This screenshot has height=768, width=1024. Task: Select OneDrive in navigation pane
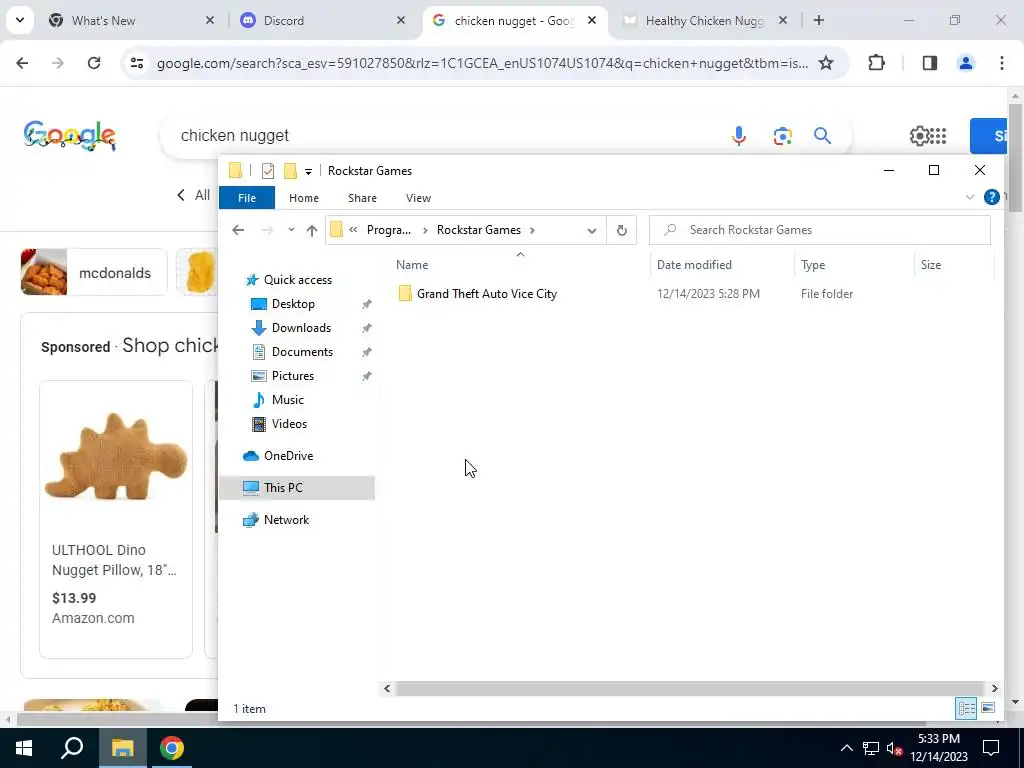288,456
